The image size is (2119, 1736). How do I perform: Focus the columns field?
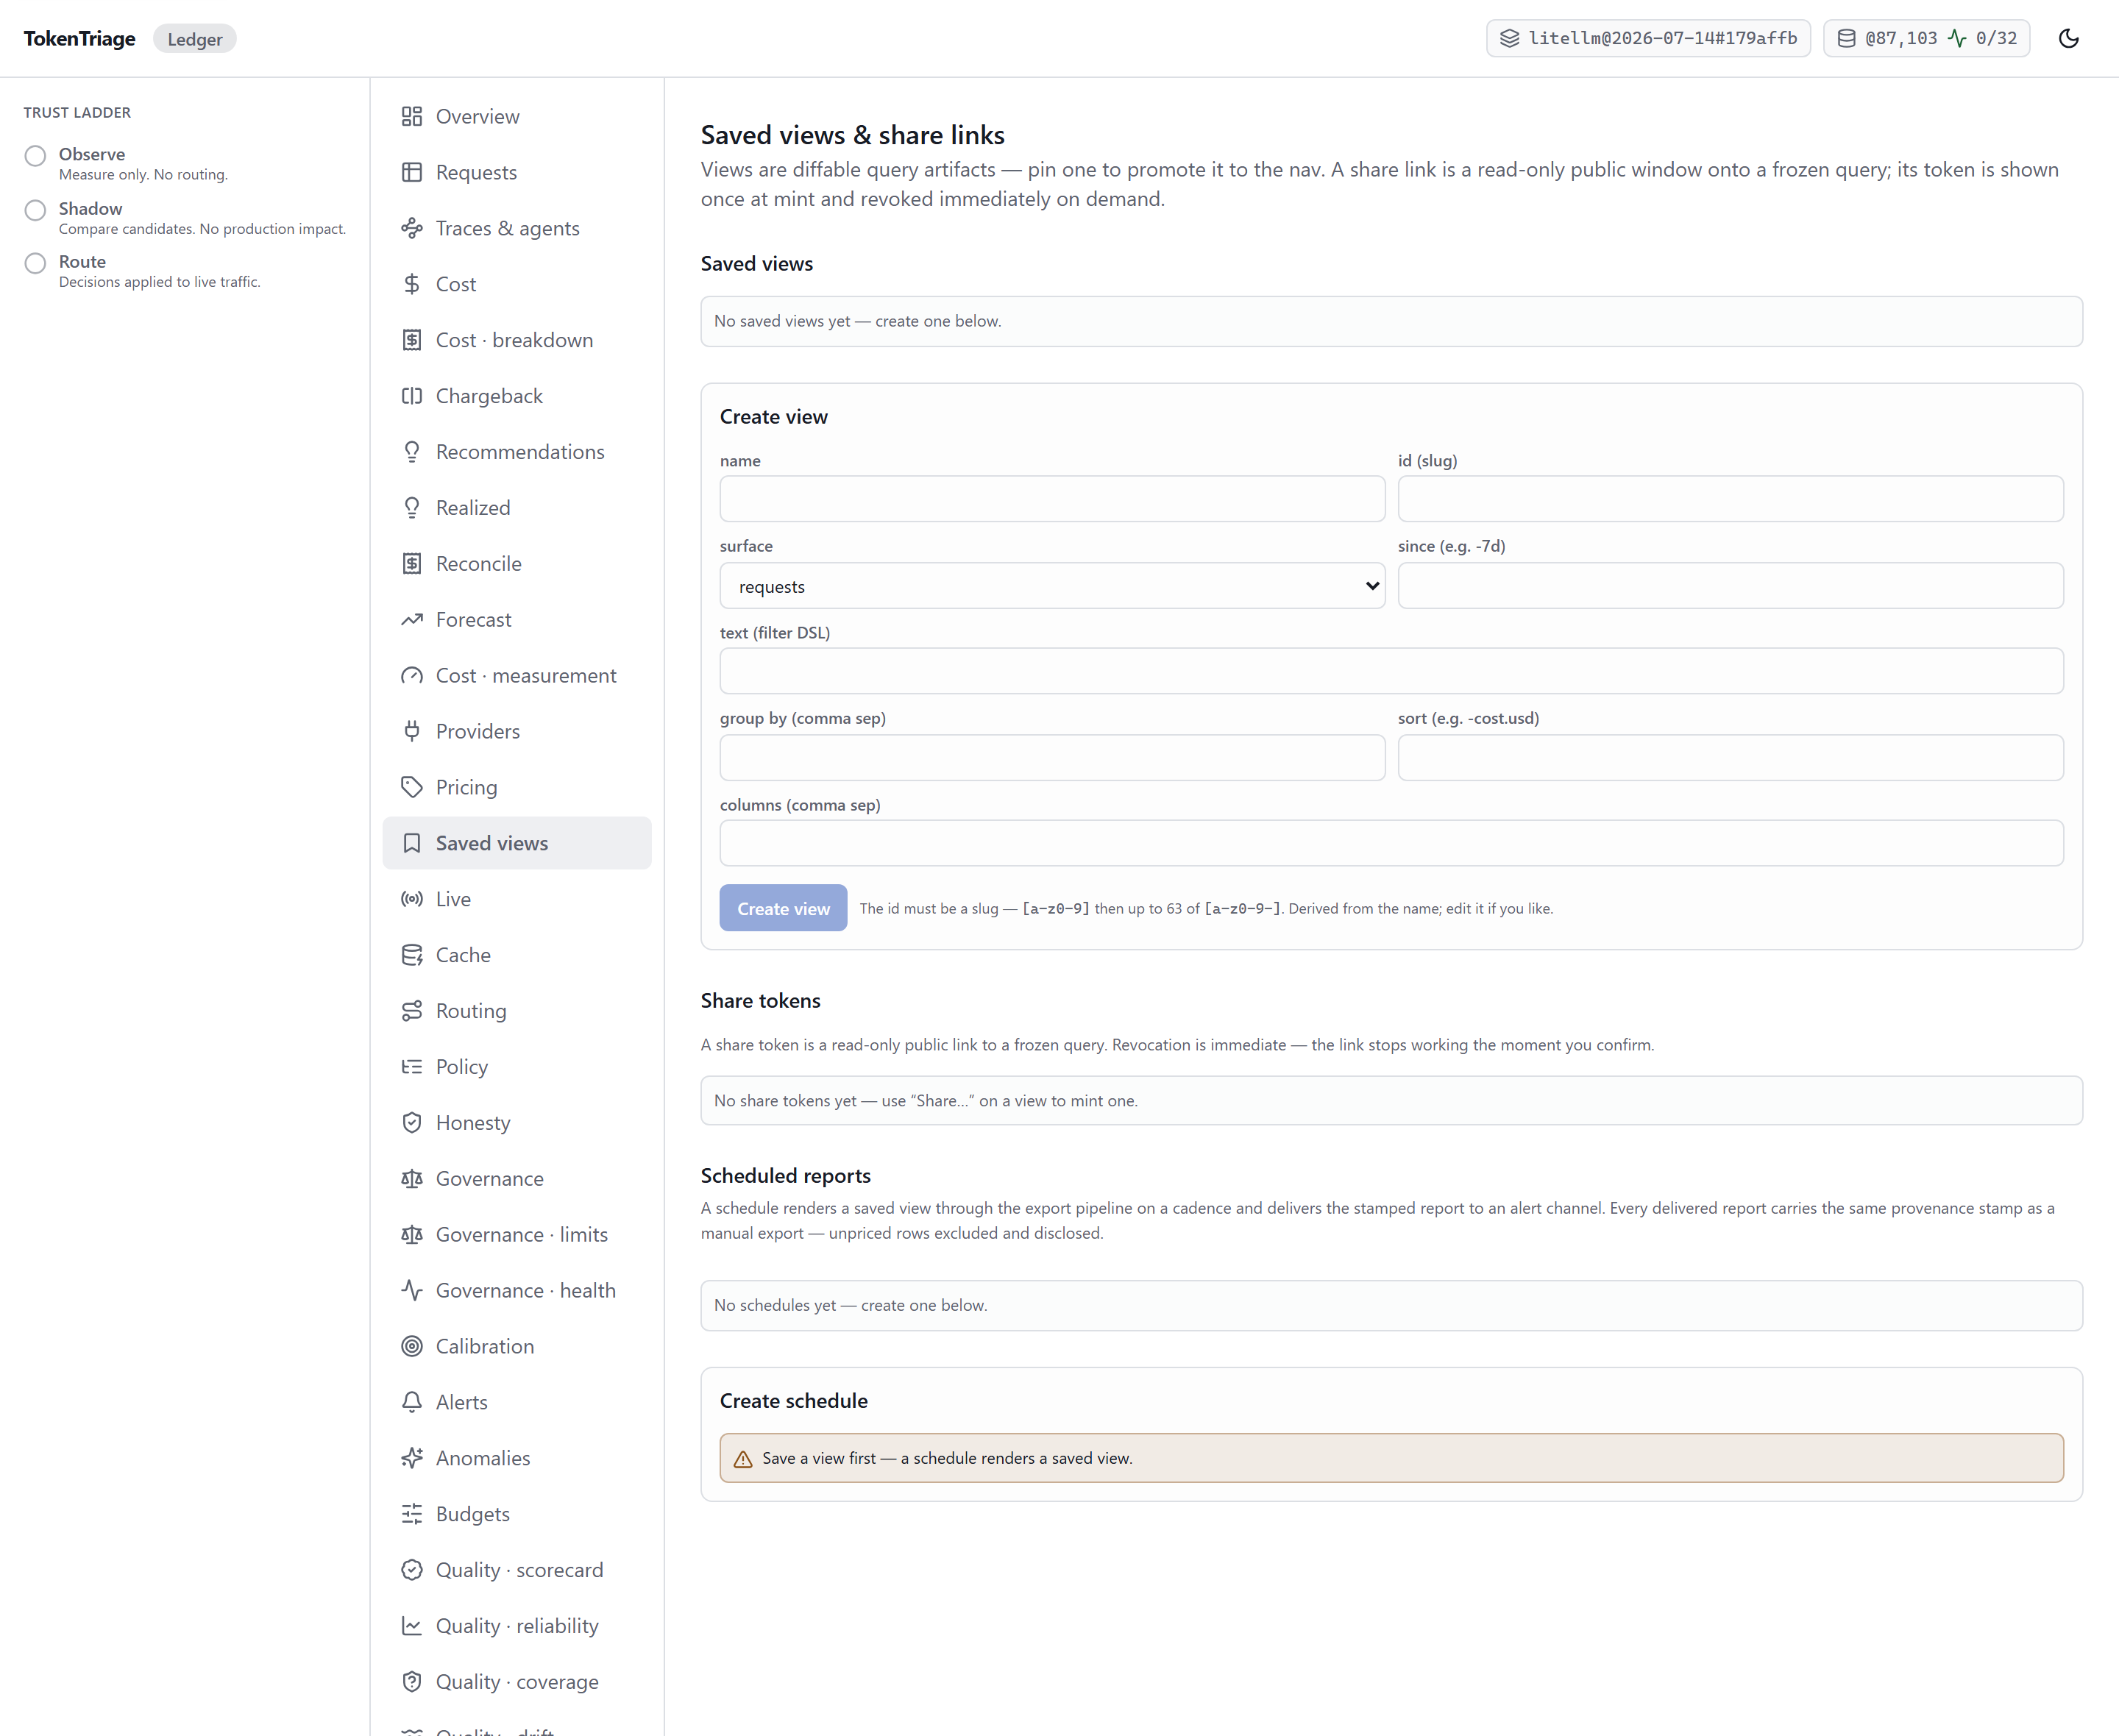tap(1391, 843)
